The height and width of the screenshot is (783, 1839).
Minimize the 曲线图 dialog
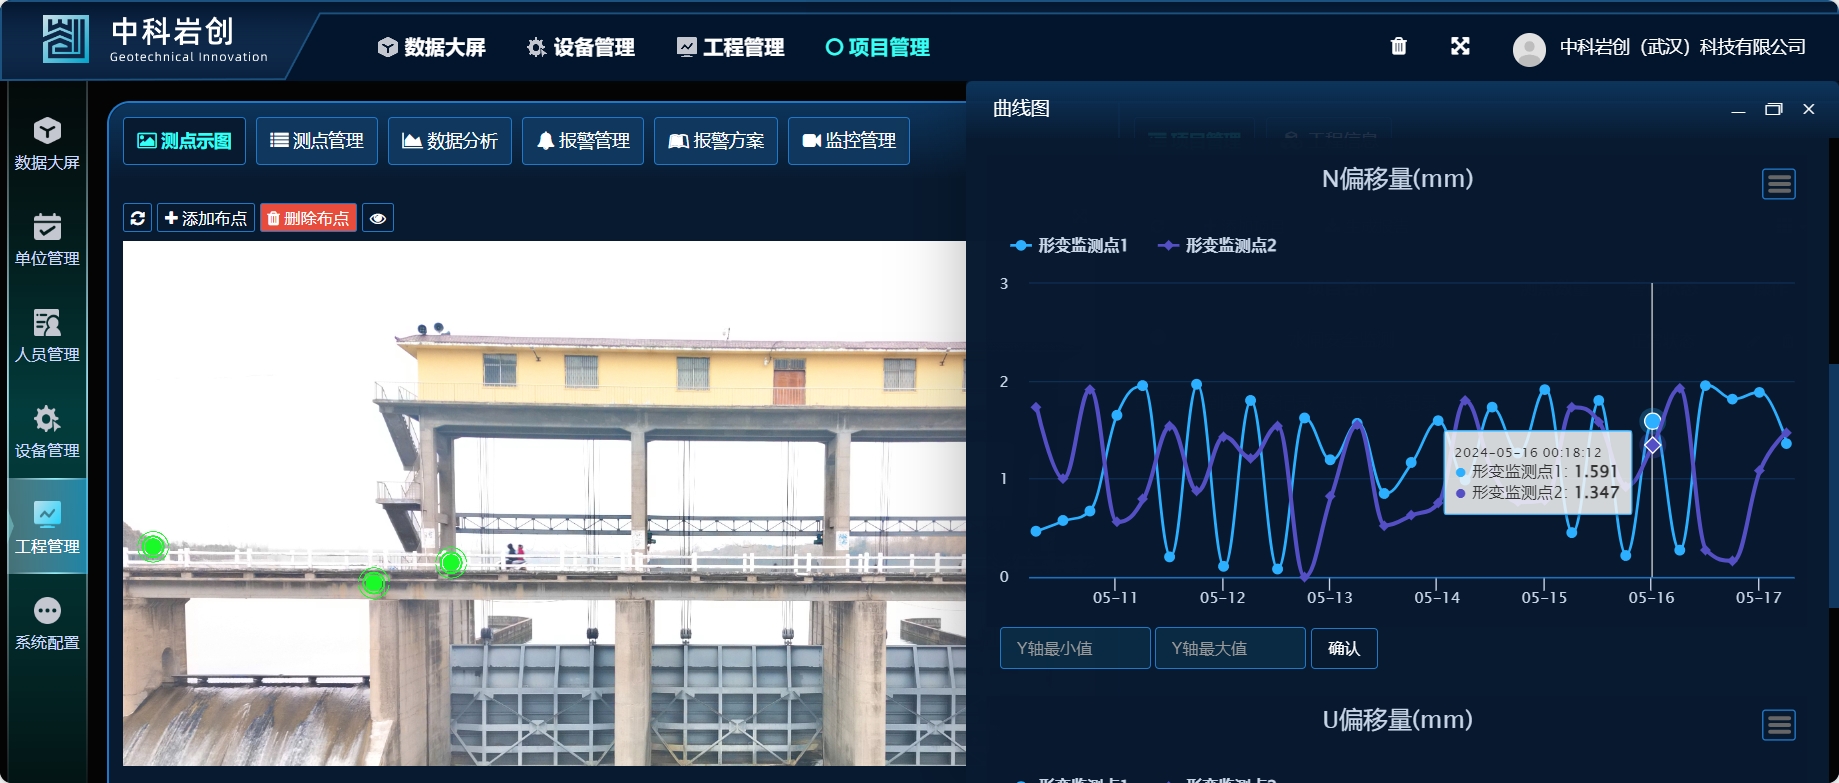[1739, 109]
